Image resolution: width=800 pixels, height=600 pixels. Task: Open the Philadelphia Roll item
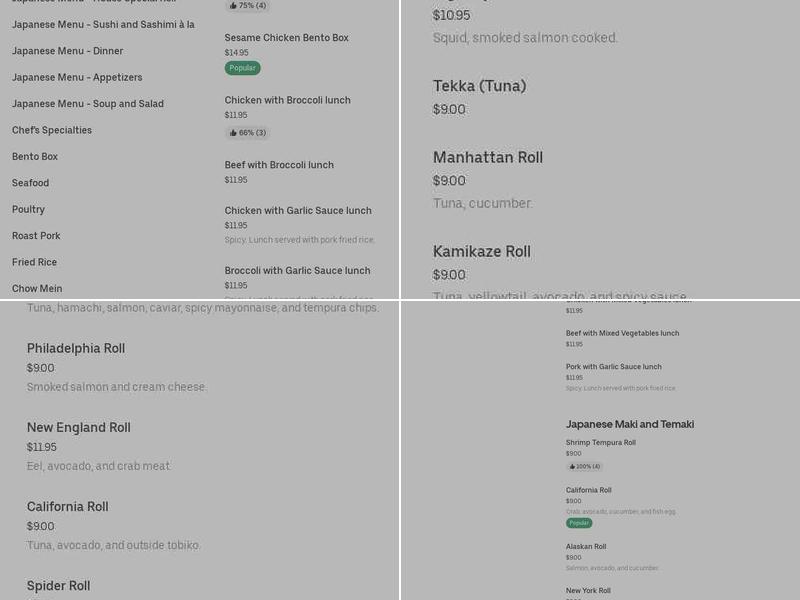75,349
